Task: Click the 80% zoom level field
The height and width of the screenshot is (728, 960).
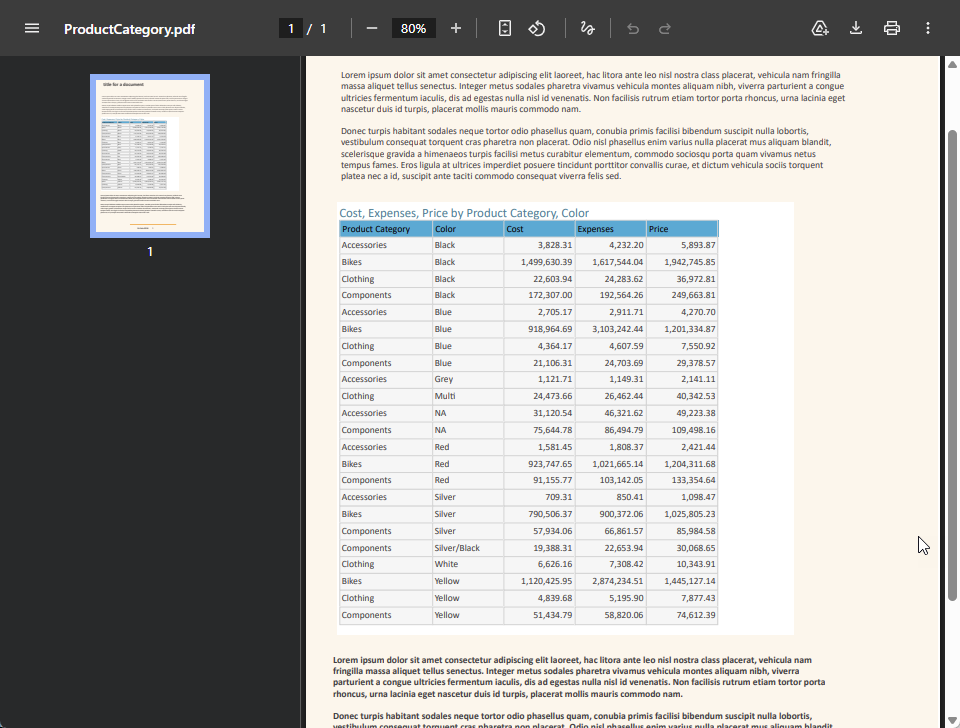Action: pos(414,28)
